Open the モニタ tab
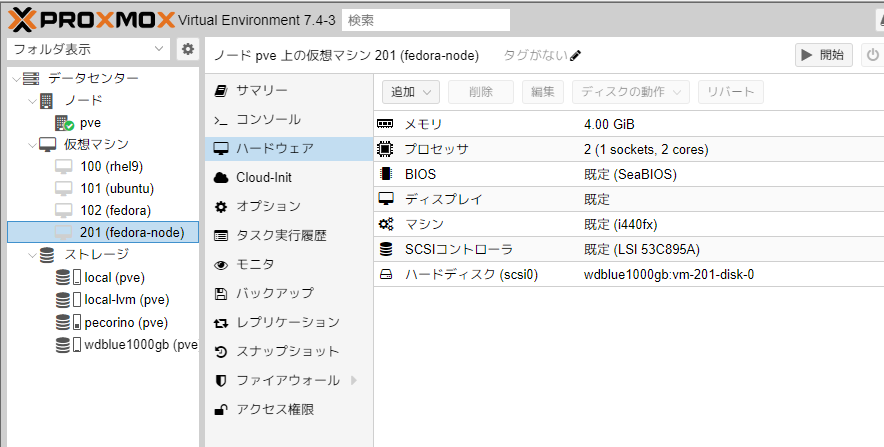 click(289, 264)
